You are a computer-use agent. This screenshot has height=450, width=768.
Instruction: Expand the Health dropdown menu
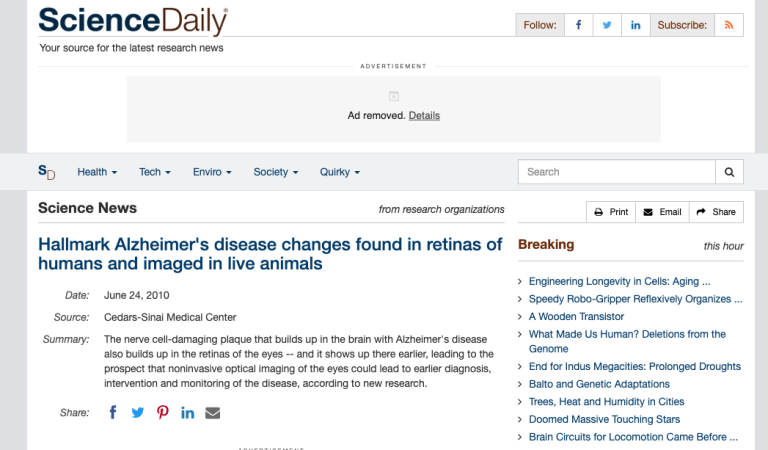pos(97,172)
